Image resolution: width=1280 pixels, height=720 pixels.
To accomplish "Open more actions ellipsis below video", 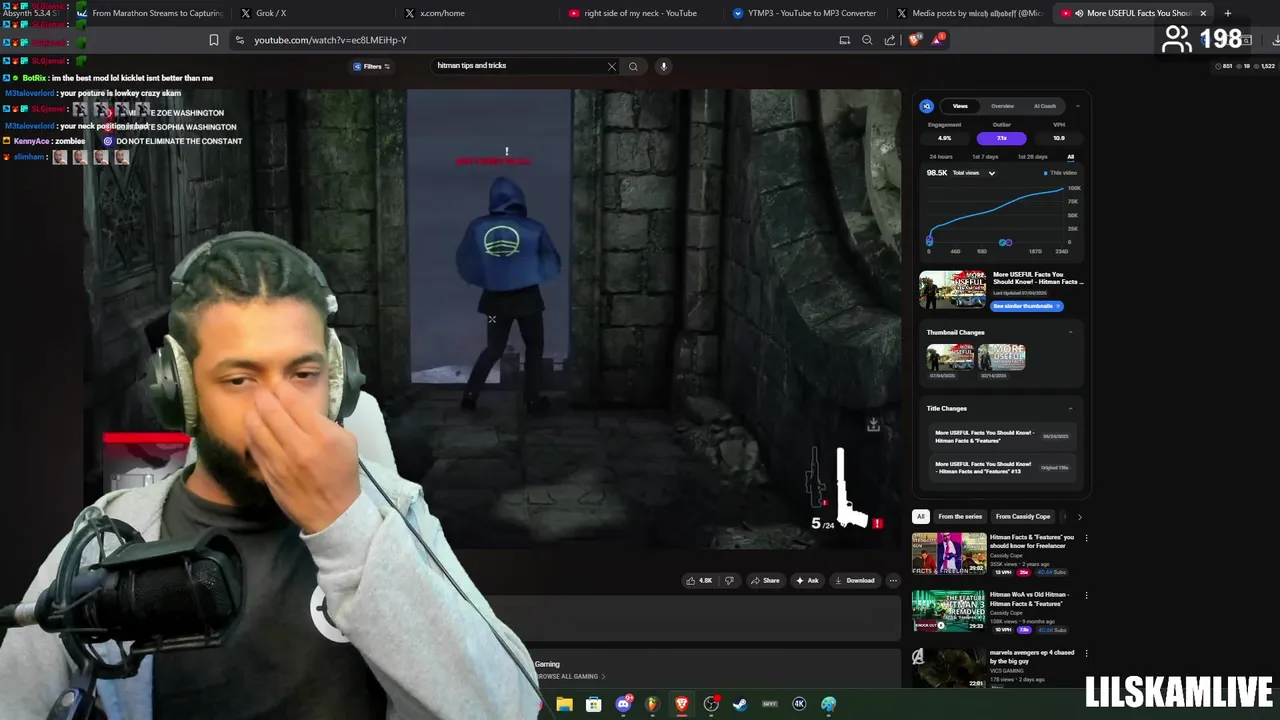I will (893, 580).
